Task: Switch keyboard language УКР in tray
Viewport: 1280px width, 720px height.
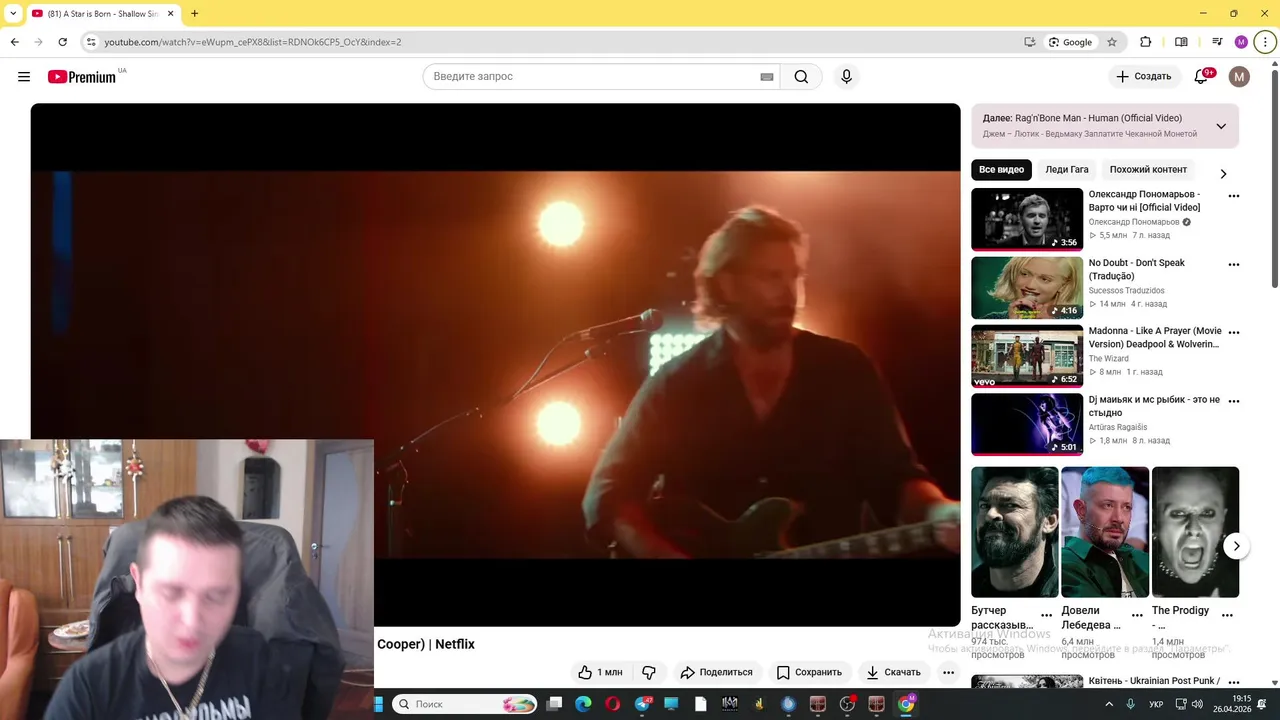Action: coord(1156,704)
